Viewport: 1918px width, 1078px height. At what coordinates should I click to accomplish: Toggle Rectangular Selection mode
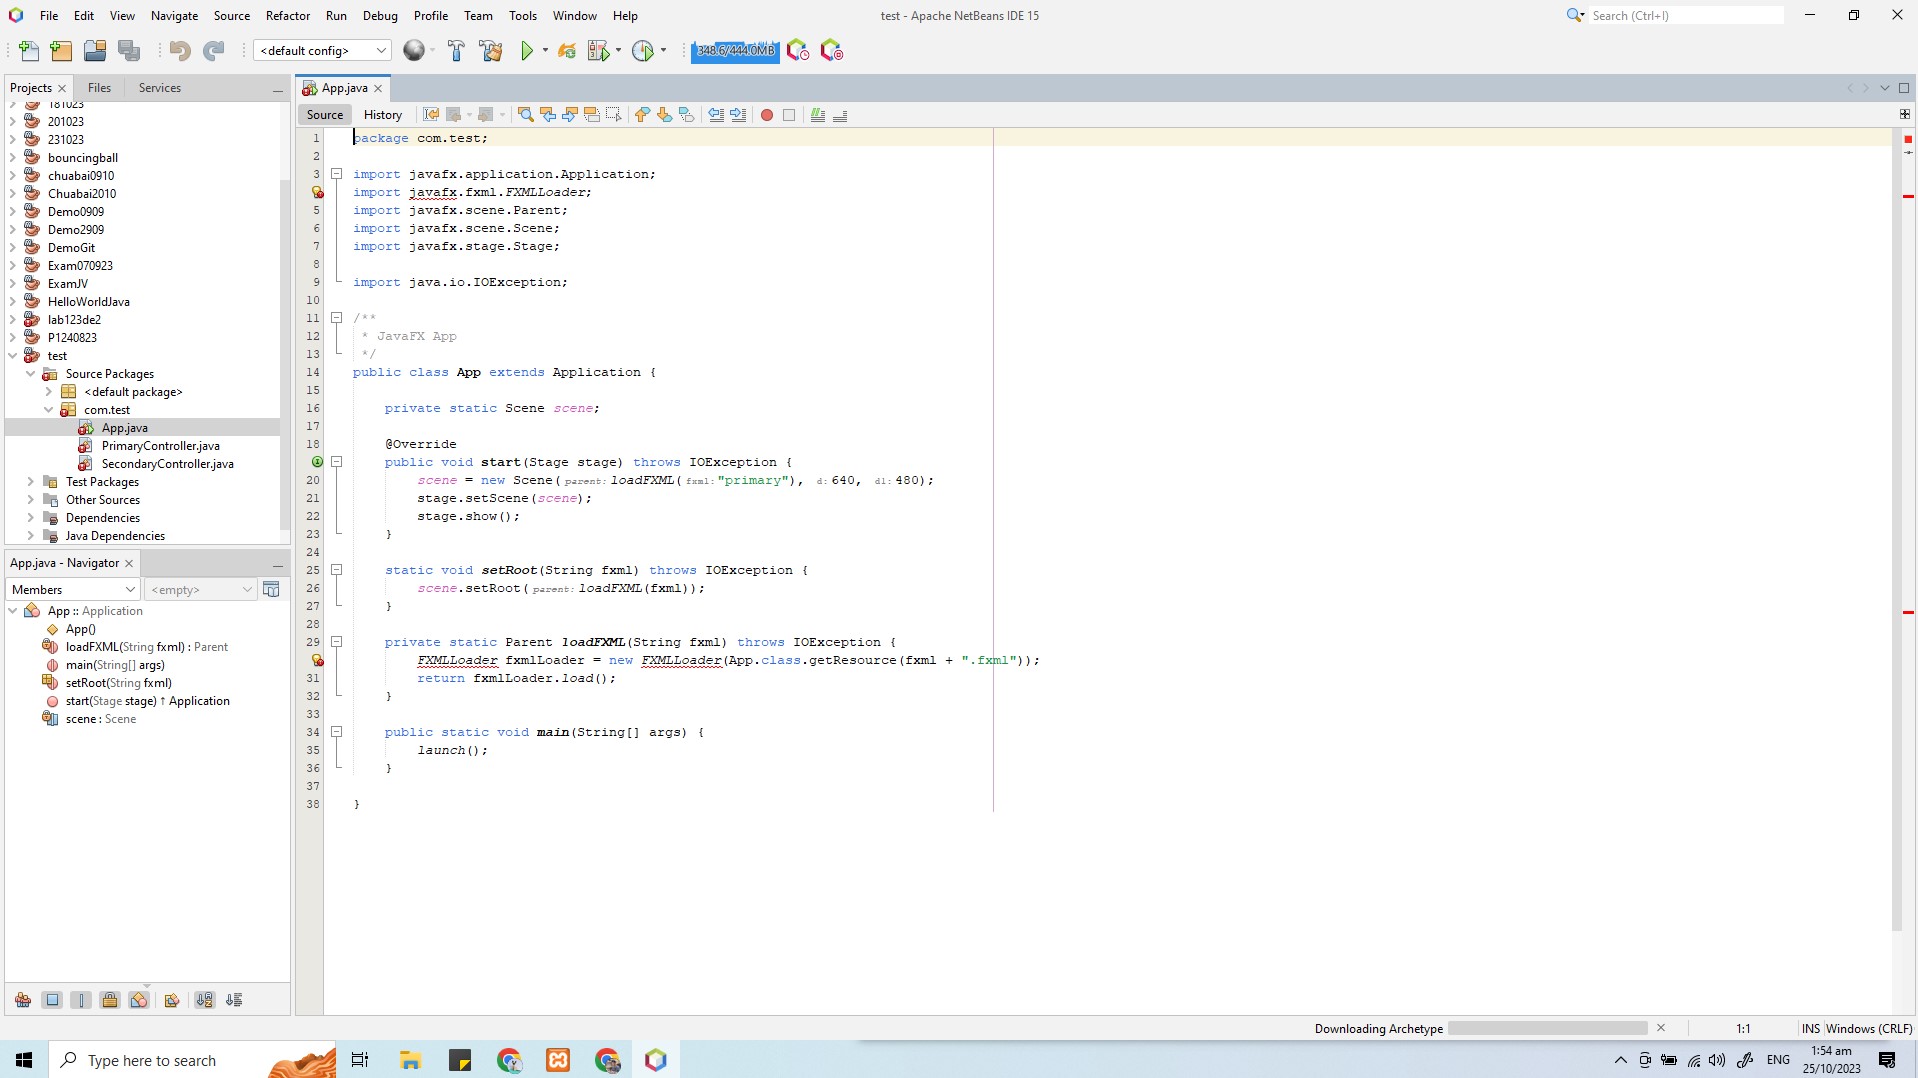point(614,115)
